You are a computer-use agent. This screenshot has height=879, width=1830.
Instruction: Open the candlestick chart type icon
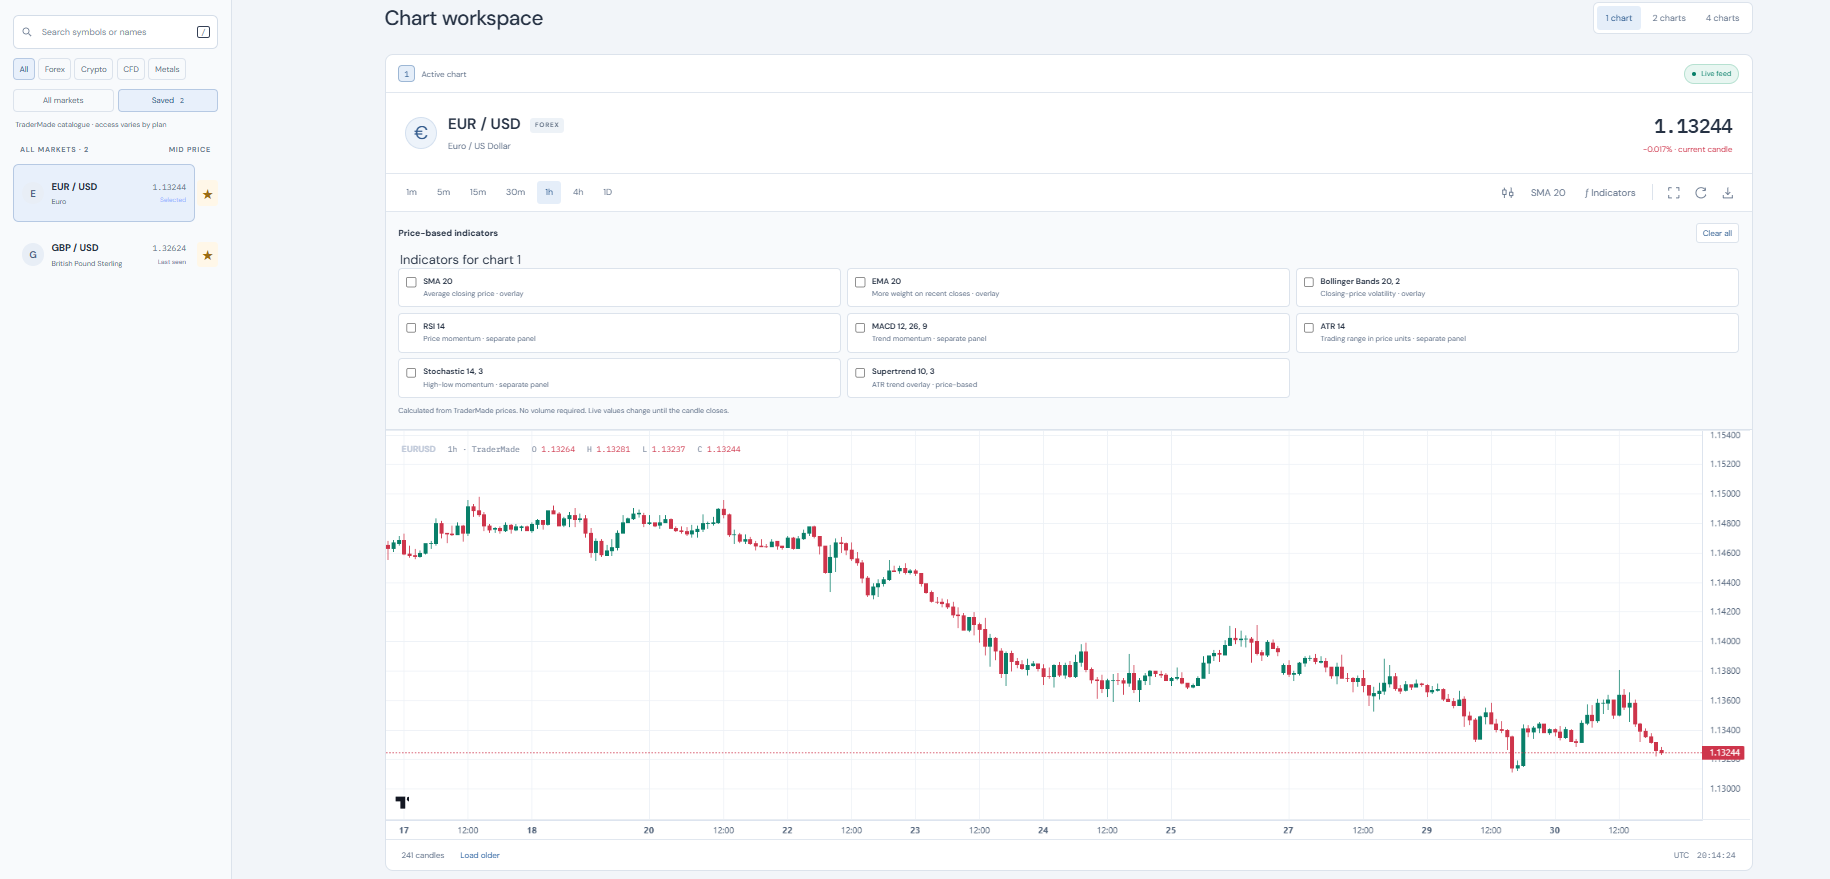pyautogui.click(x=1507, y=193)
